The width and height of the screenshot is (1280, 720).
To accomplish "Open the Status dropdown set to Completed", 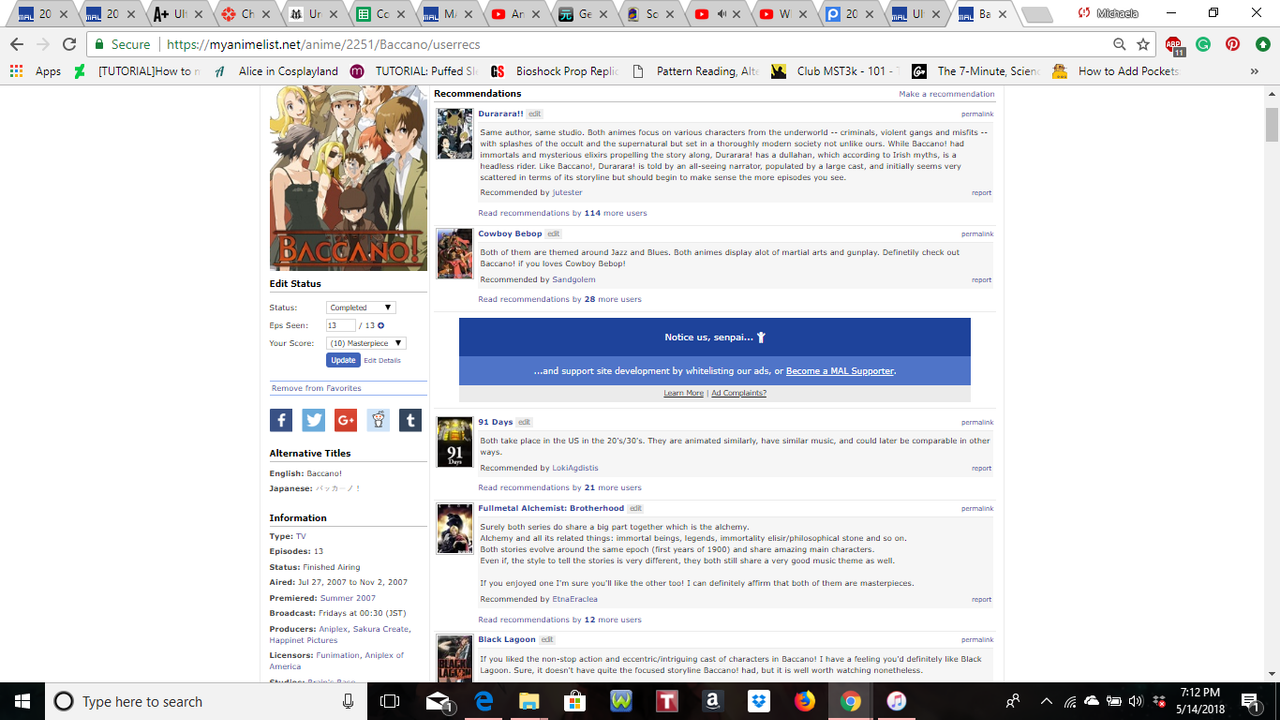I will click(x=361, y=307).
